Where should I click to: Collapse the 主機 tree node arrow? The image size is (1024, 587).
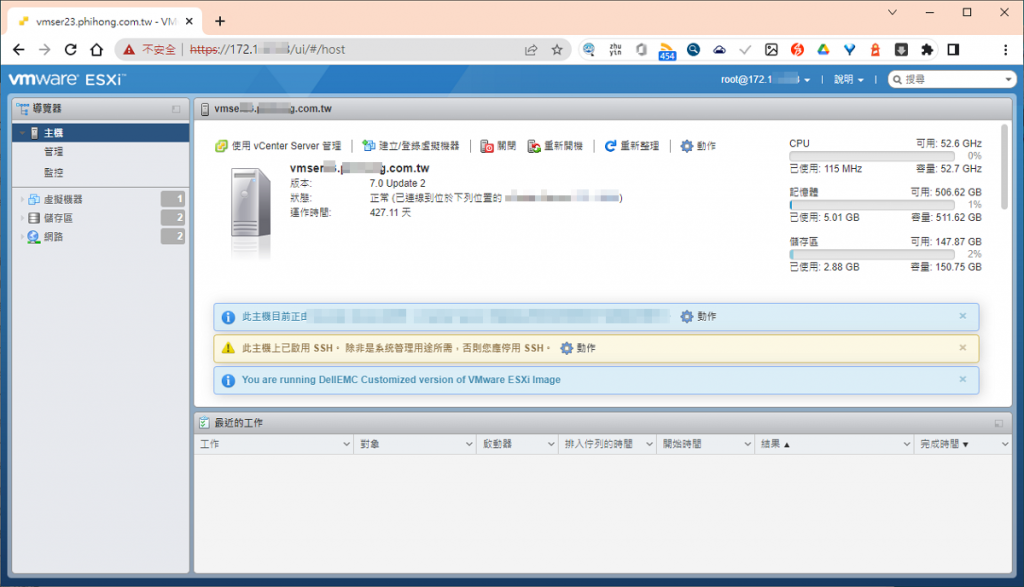point(22,133)
